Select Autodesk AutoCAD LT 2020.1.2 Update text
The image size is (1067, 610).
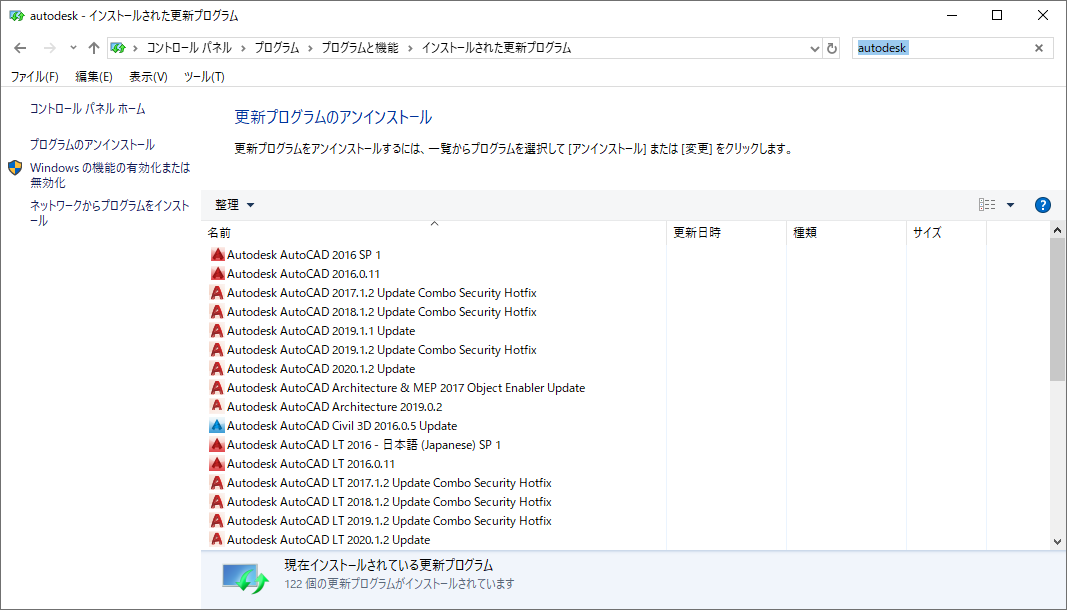point(329,540)
